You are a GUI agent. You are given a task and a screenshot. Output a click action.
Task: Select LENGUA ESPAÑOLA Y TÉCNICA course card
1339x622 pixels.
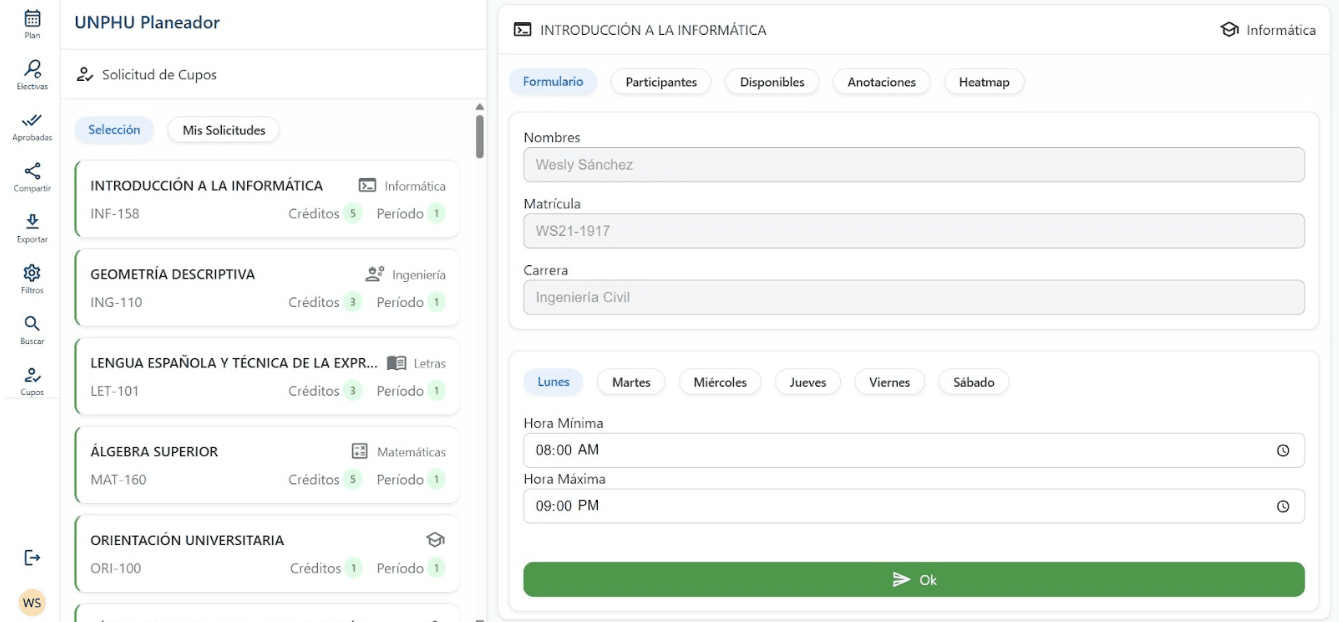[267, 376]
